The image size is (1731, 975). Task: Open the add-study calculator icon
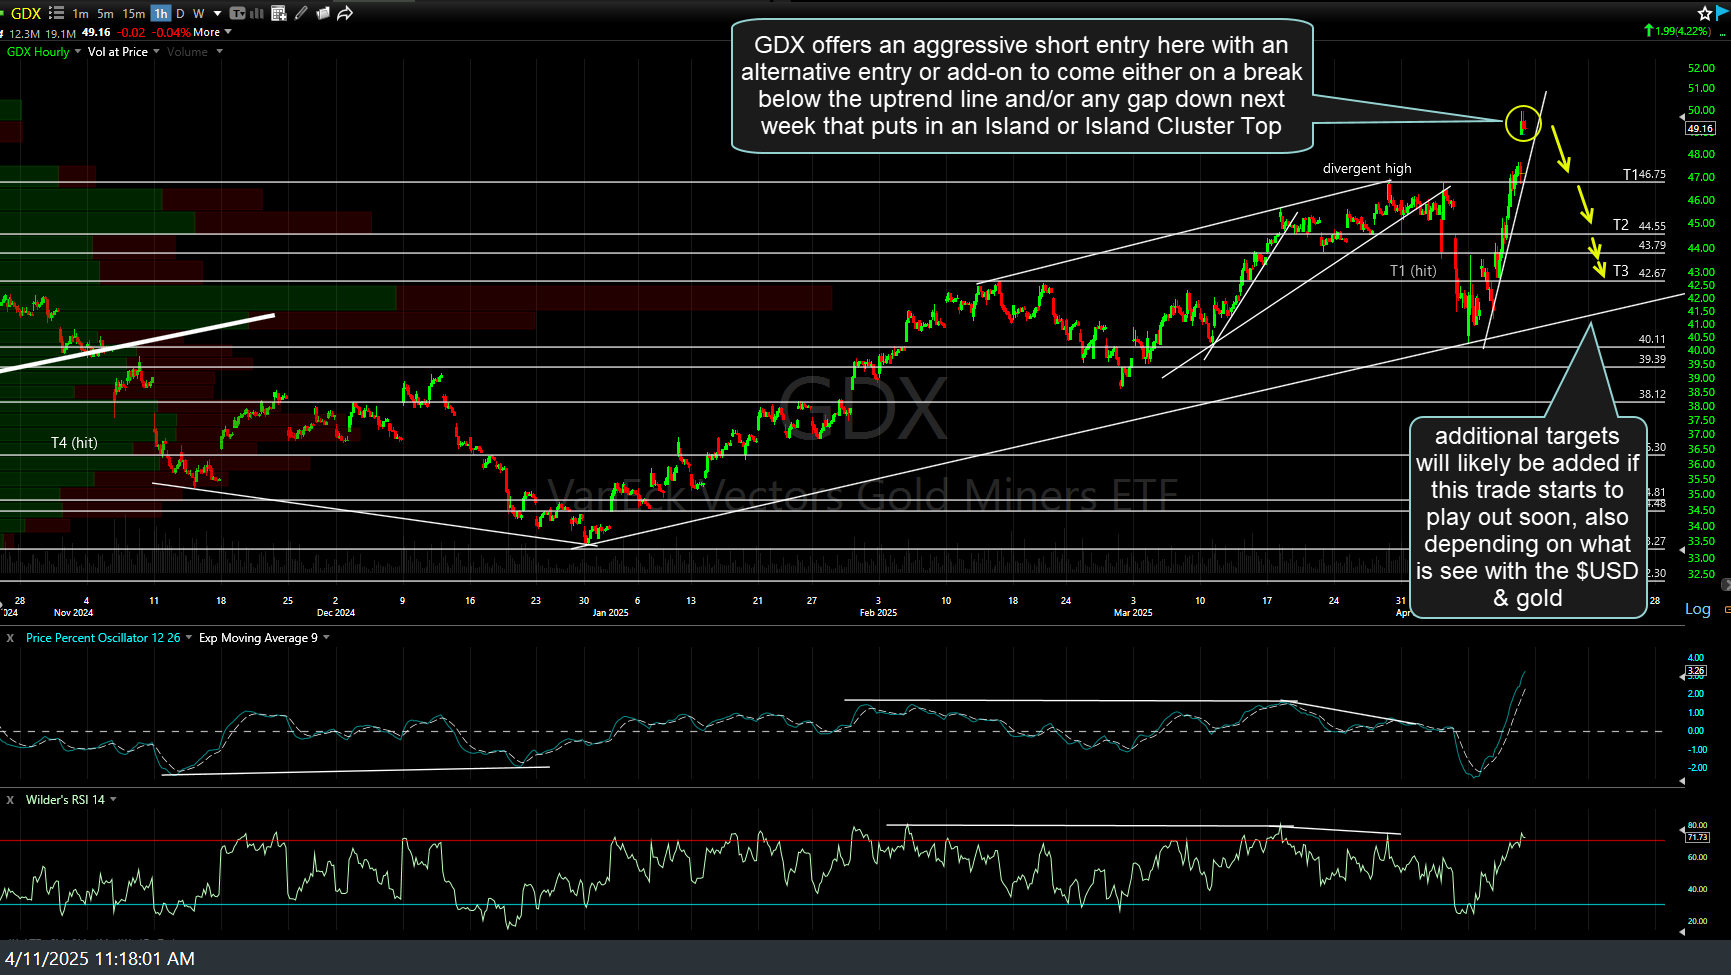click(x=279, y=13)
